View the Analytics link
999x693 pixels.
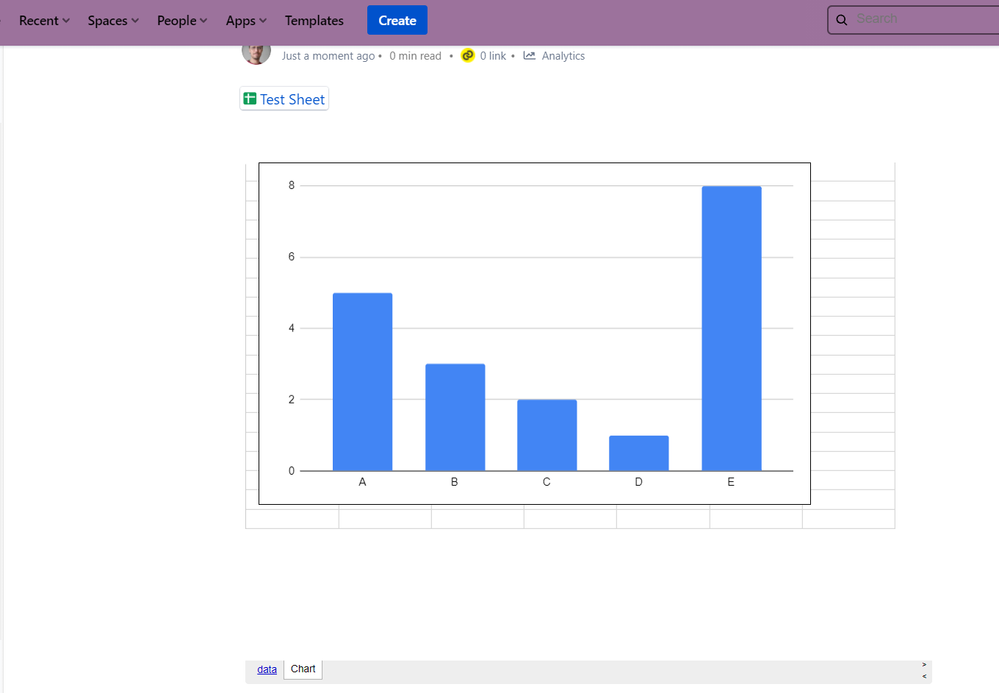(562, 56)
